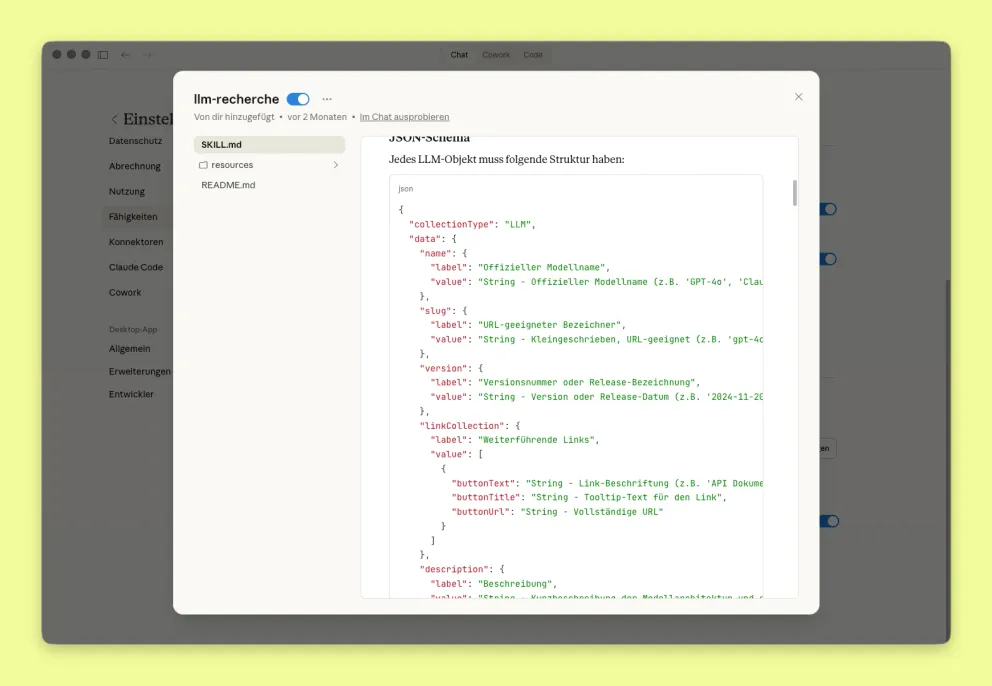
Task: Select Entwickler in the settings sidebar
Action: [131, 394]
